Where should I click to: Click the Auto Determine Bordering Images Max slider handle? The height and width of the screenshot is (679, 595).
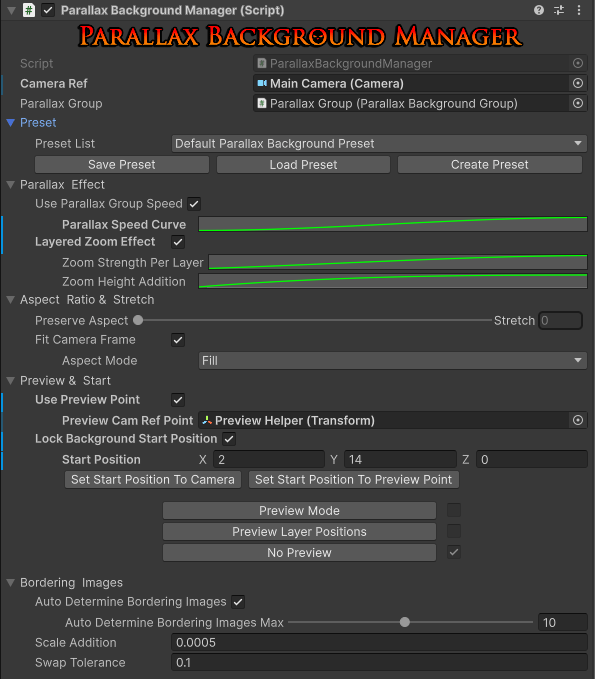pos(404,622)
